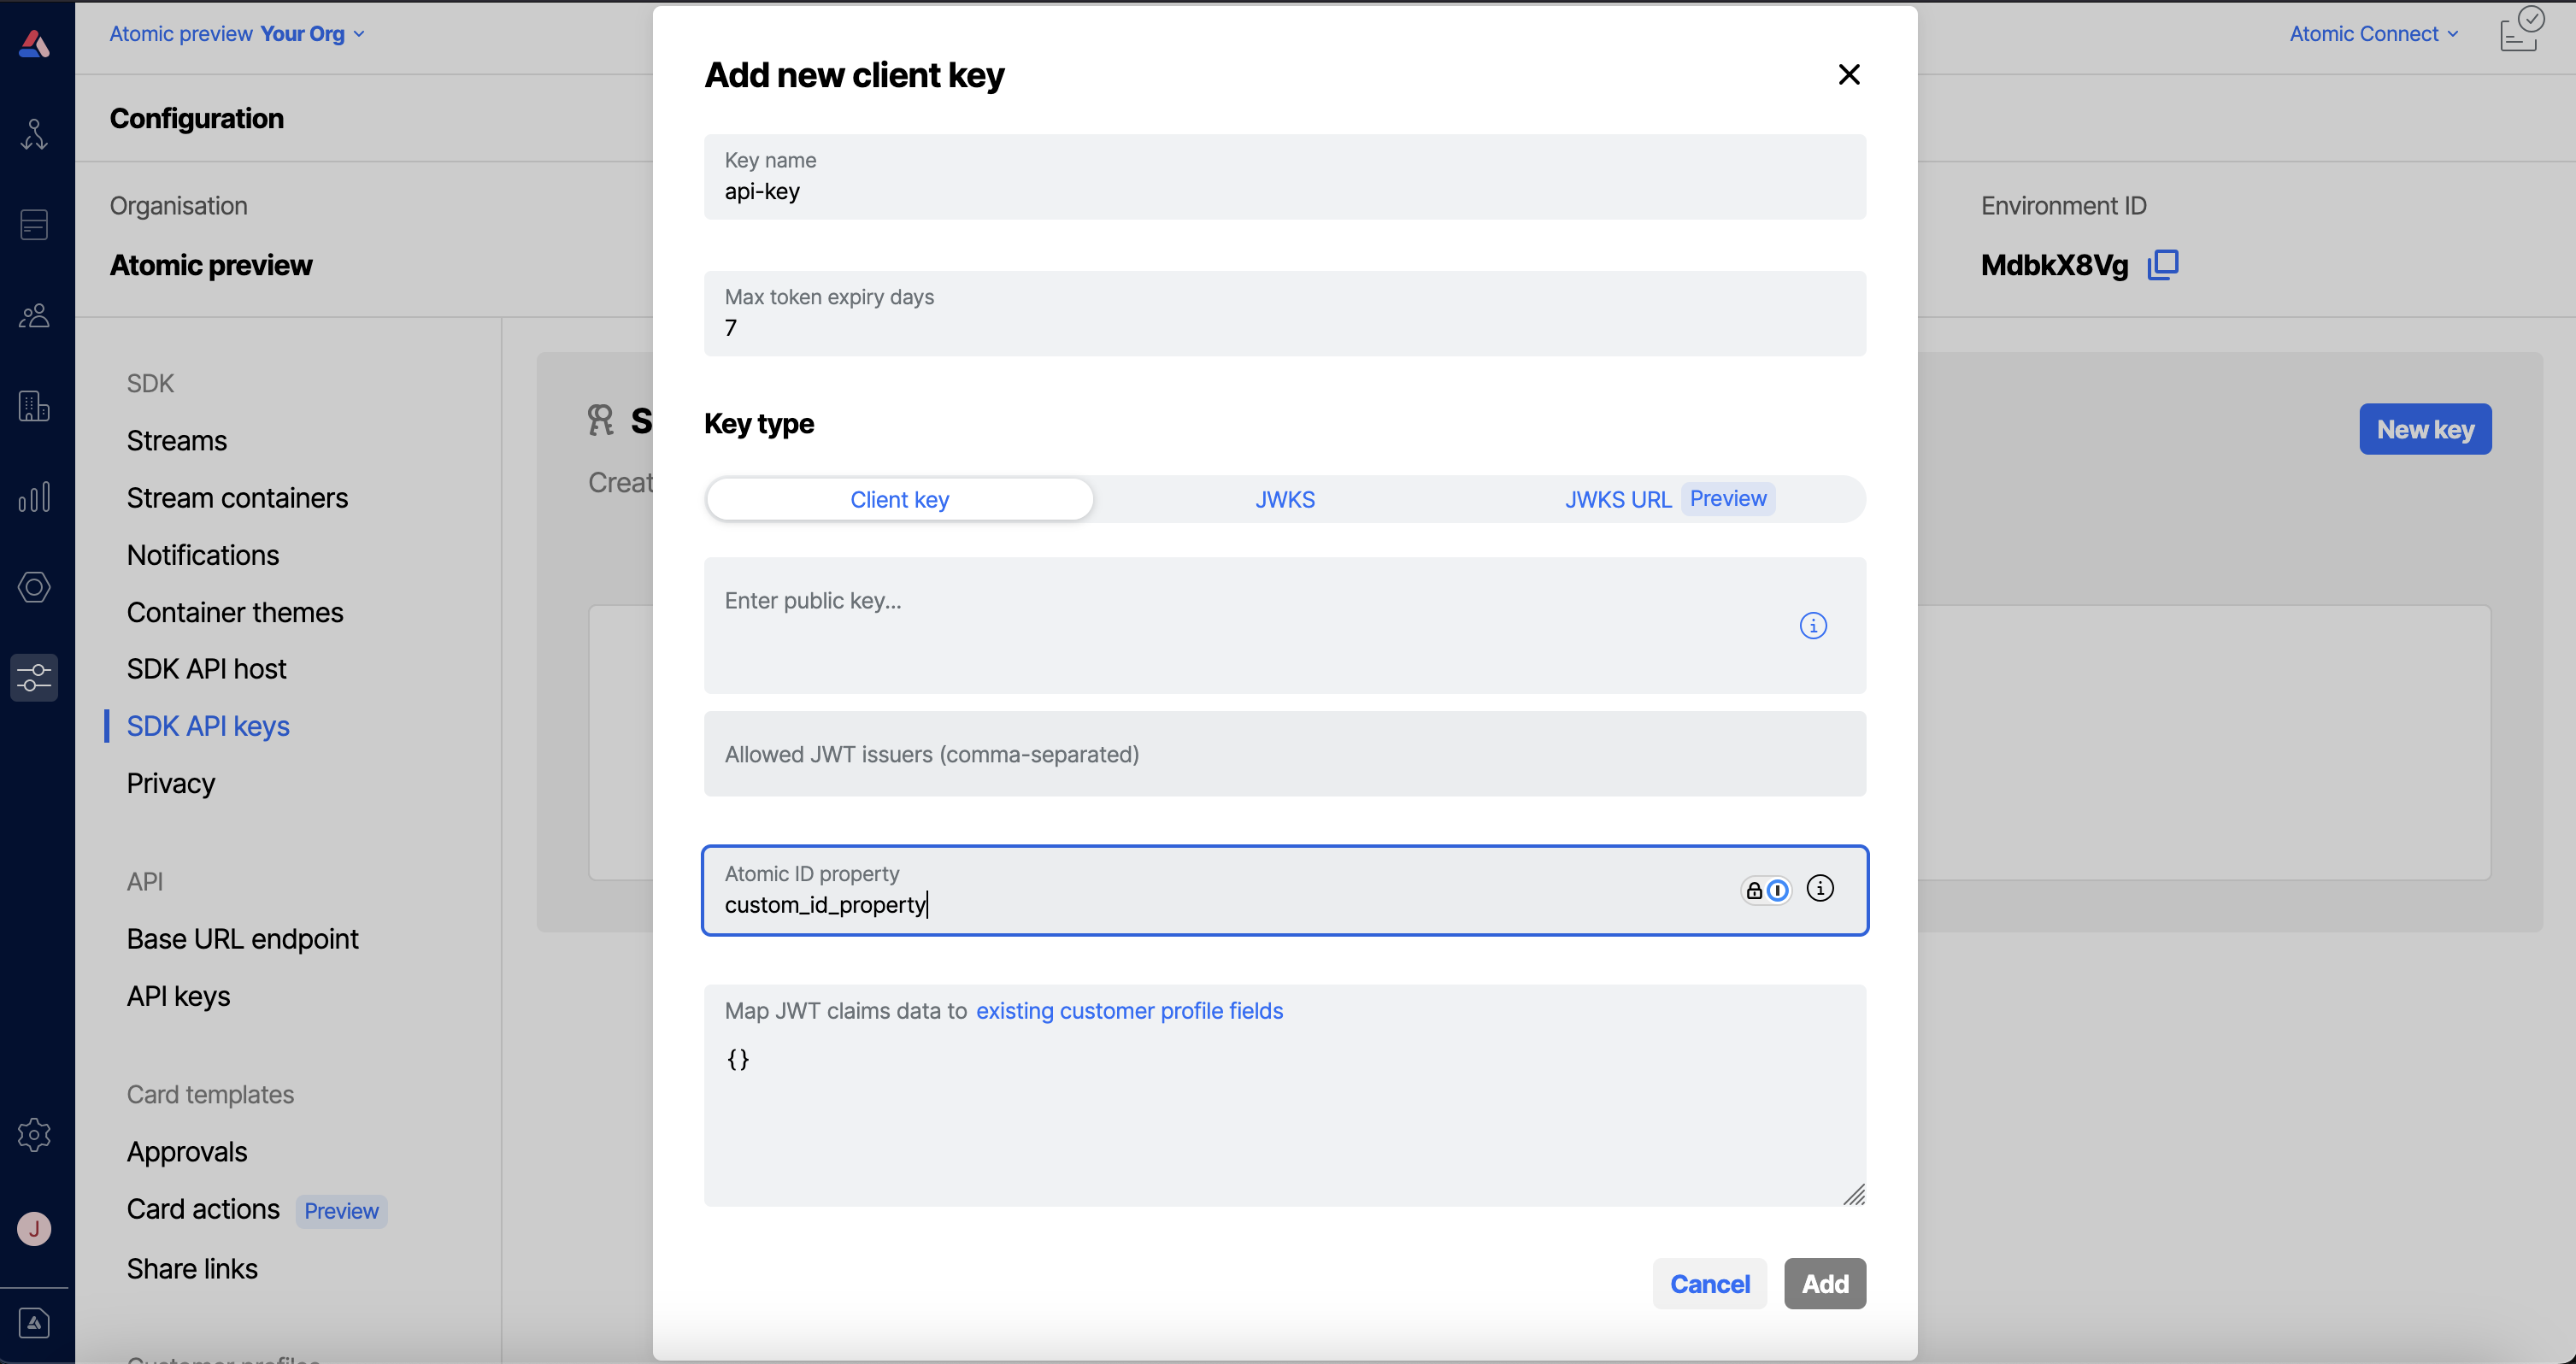Switch to the JWKS key type tab
Screen dimensions: 2576x1364
tap(1285, 500)
